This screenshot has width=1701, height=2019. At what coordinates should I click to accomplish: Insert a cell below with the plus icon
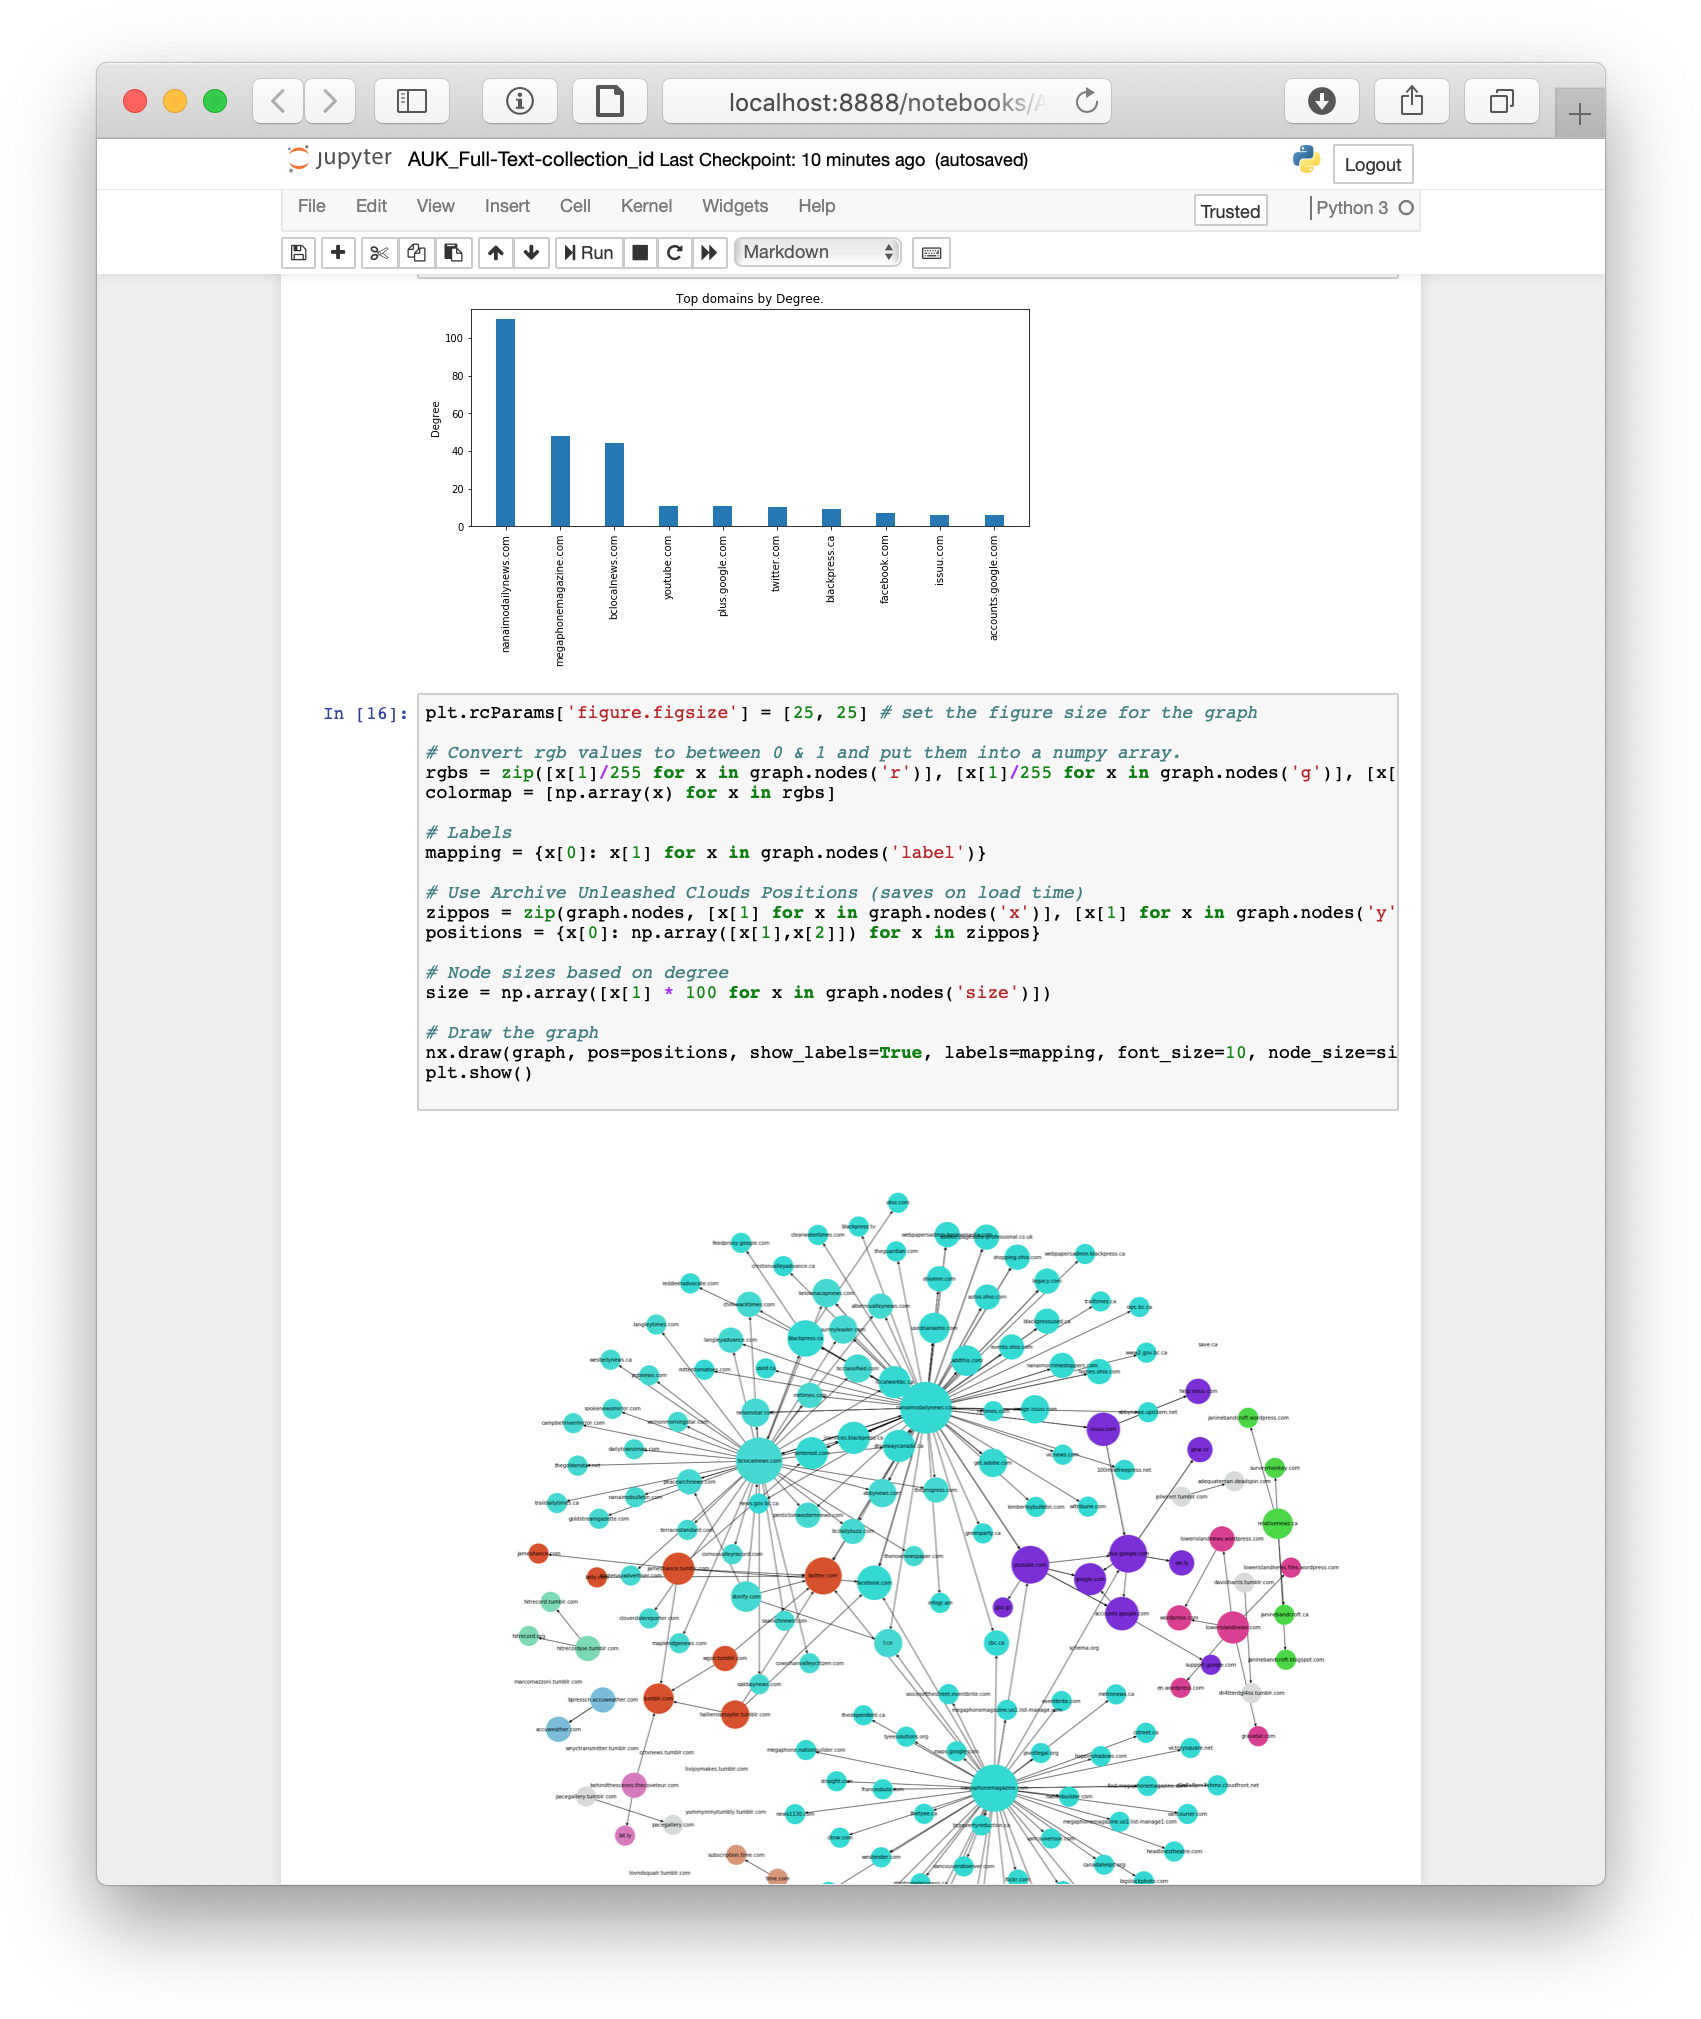[338, 253]
